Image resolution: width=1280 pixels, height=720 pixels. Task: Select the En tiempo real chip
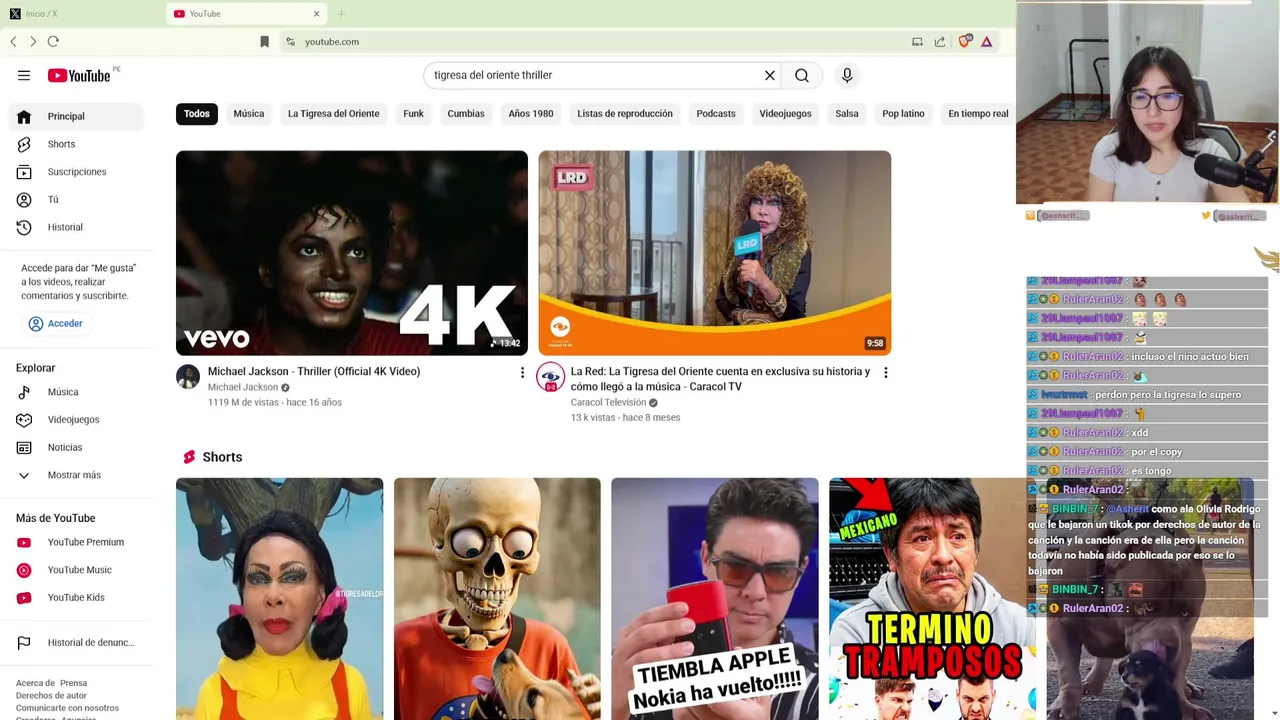point(978,114)
